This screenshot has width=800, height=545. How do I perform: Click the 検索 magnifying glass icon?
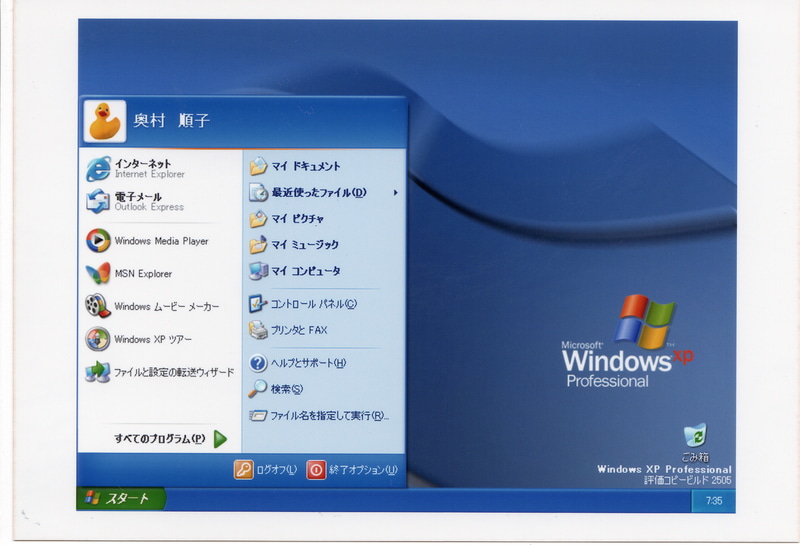(x=258, y=389)
